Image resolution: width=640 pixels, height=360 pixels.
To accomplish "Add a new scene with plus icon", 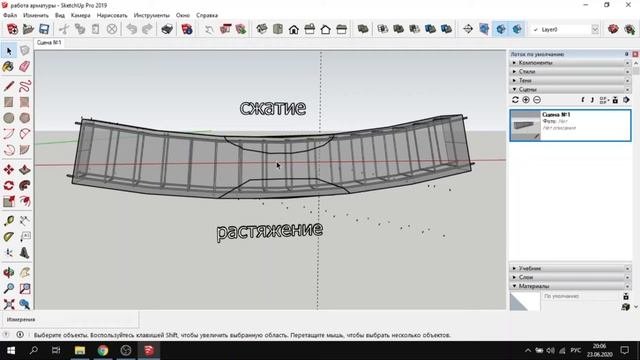I will point(526,100).
